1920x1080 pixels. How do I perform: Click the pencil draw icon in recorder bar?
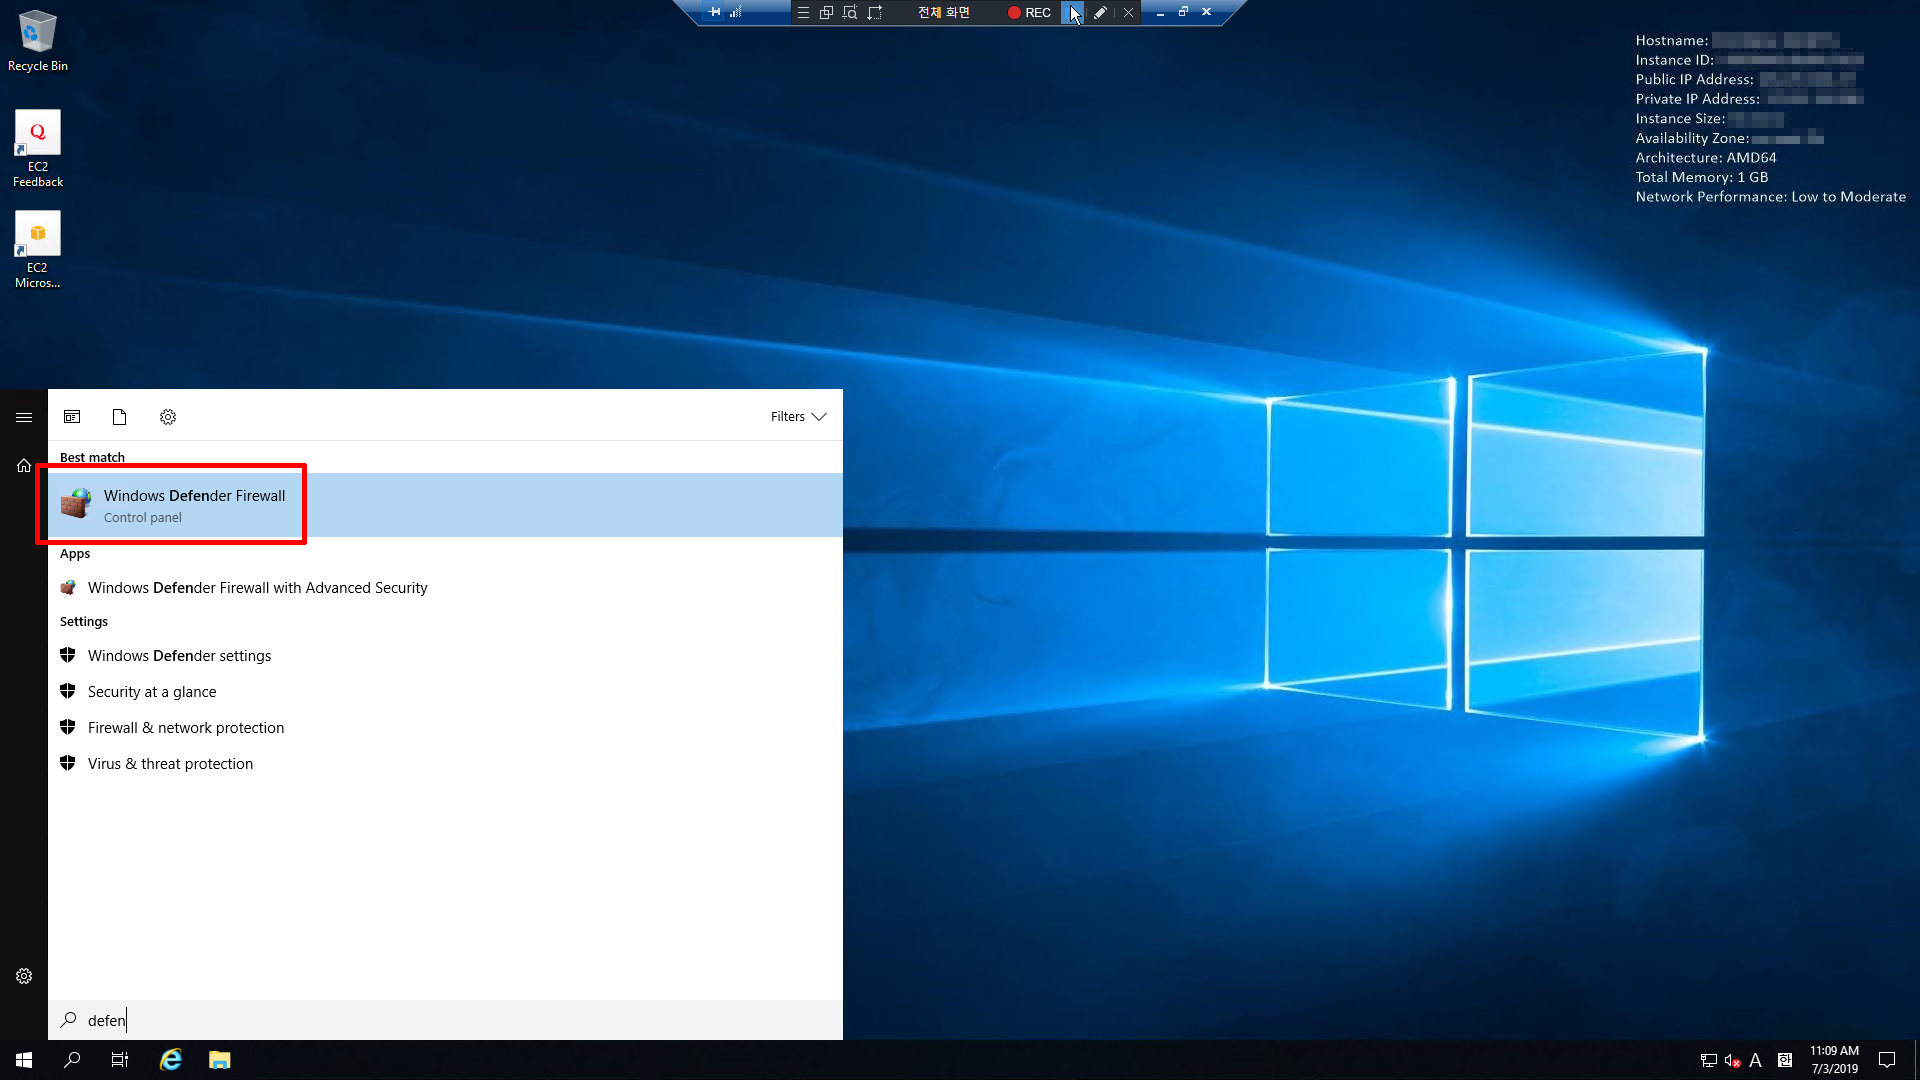tap(1100, 13)
